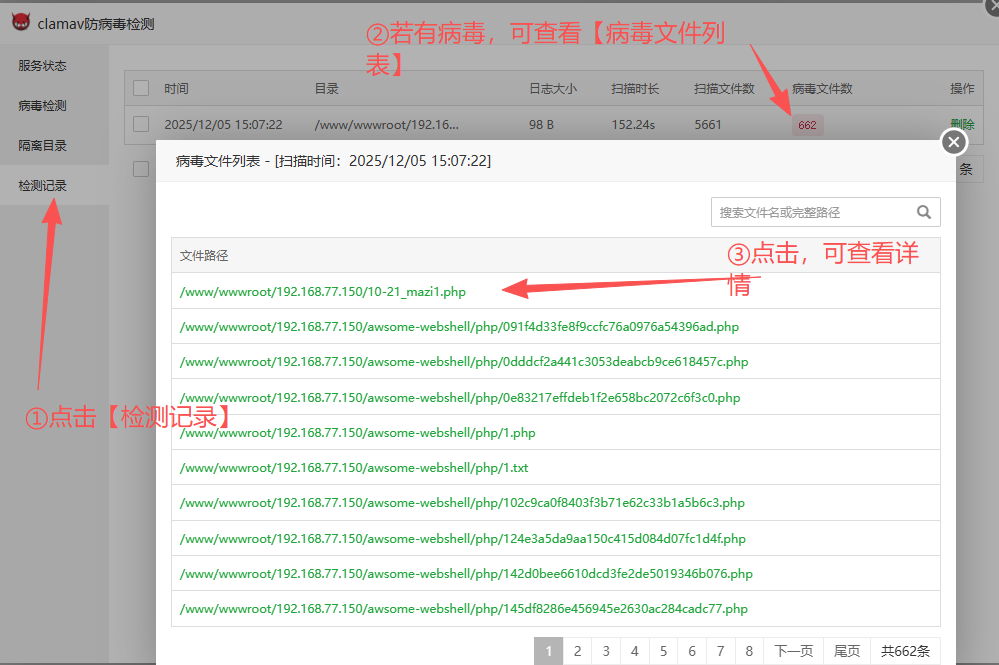
Task: Check the 2025/12/05 15:07:22 scan record checkbox
Action: point(141,125)
